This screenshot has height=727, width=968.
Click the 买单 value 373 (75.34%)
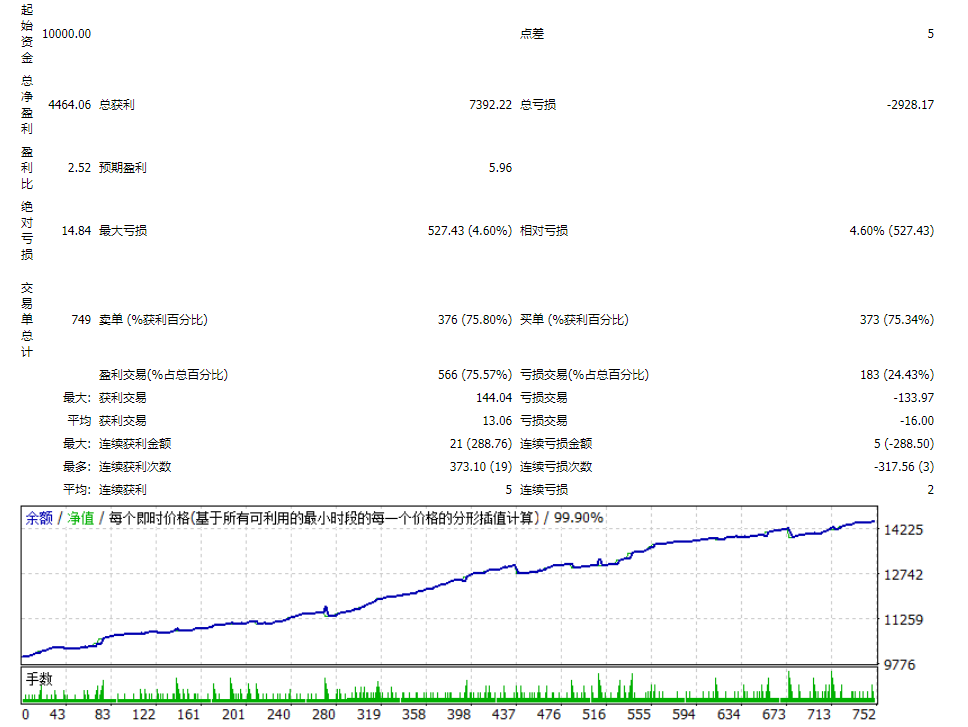pyautogui.click(x=896, y=320)
